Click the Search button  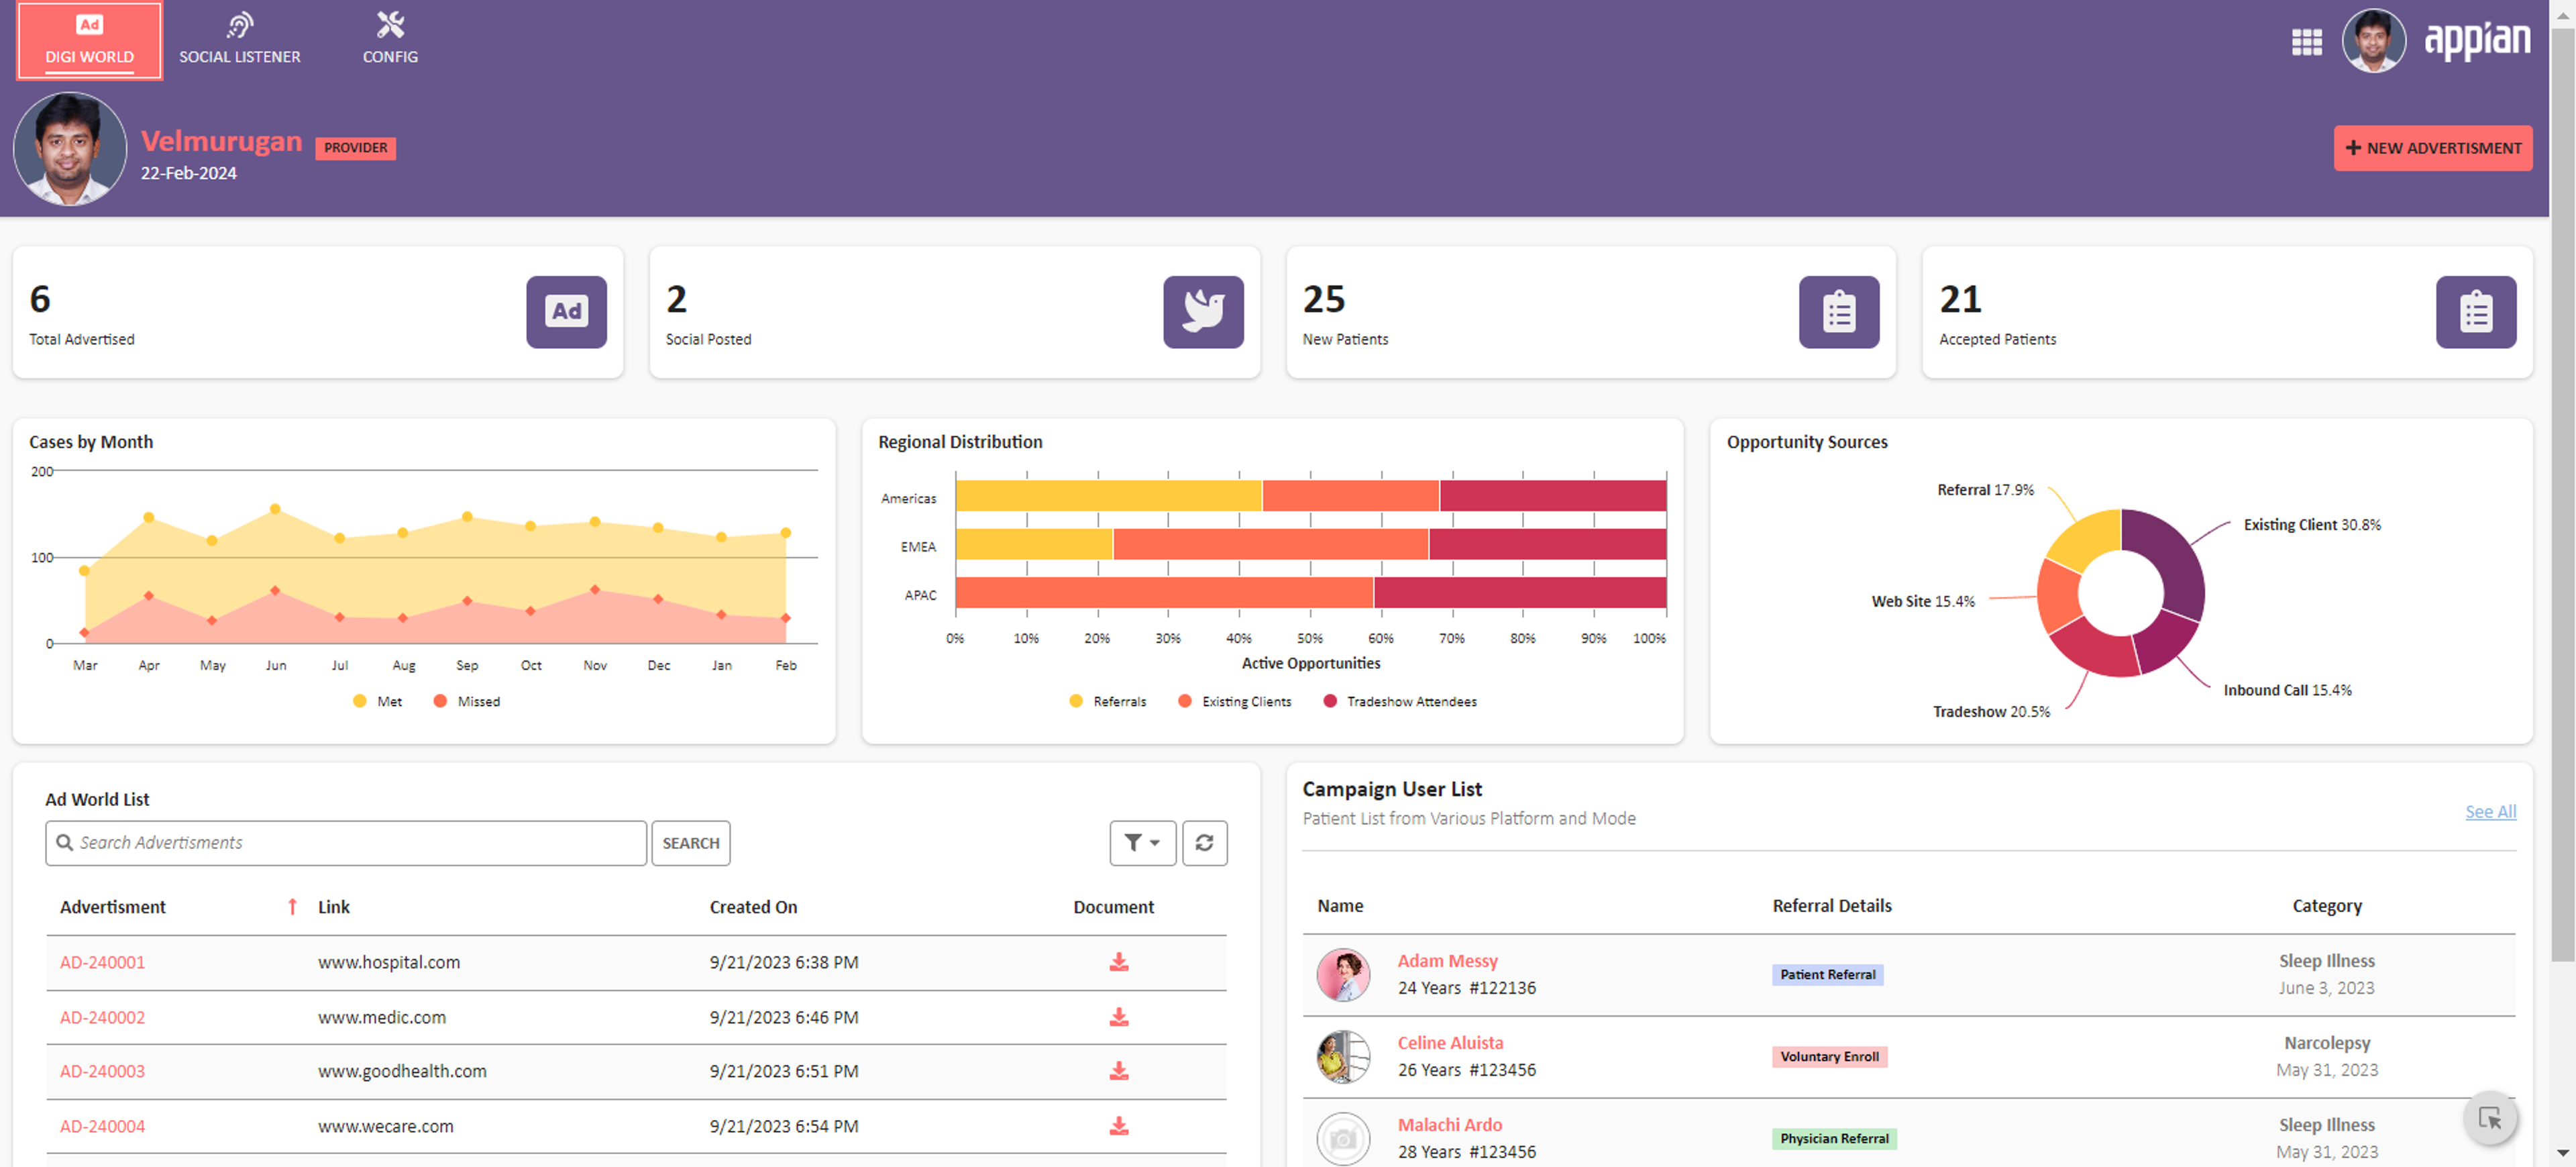click(x=691, y=843)
